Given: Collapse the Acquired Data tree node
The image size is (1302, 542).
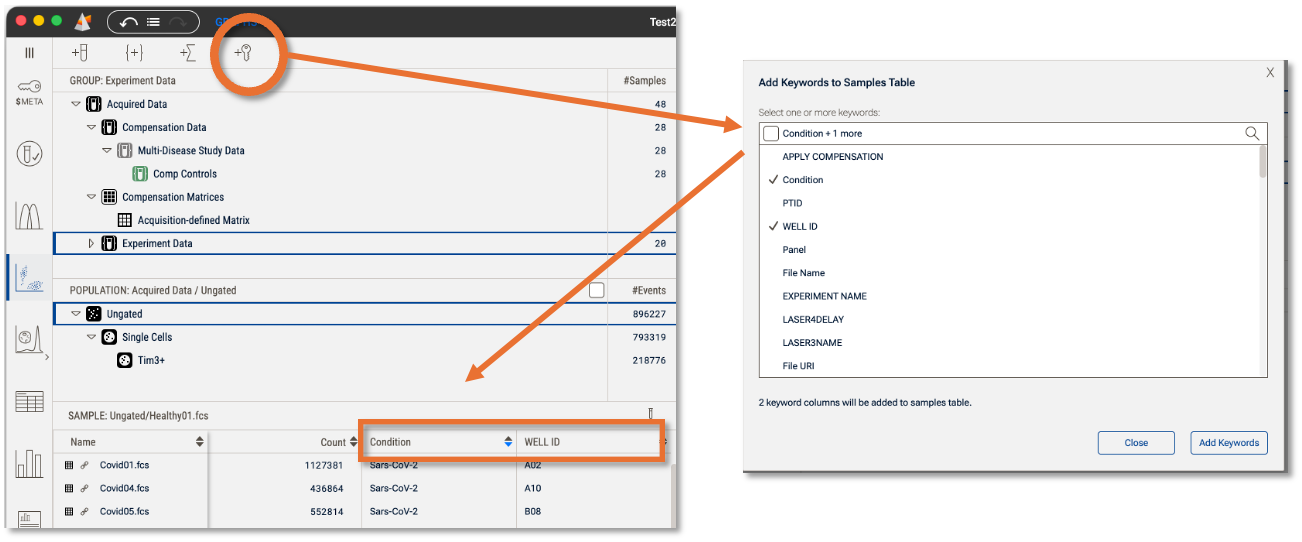Looking at the screenshot, I should (76, 104).
